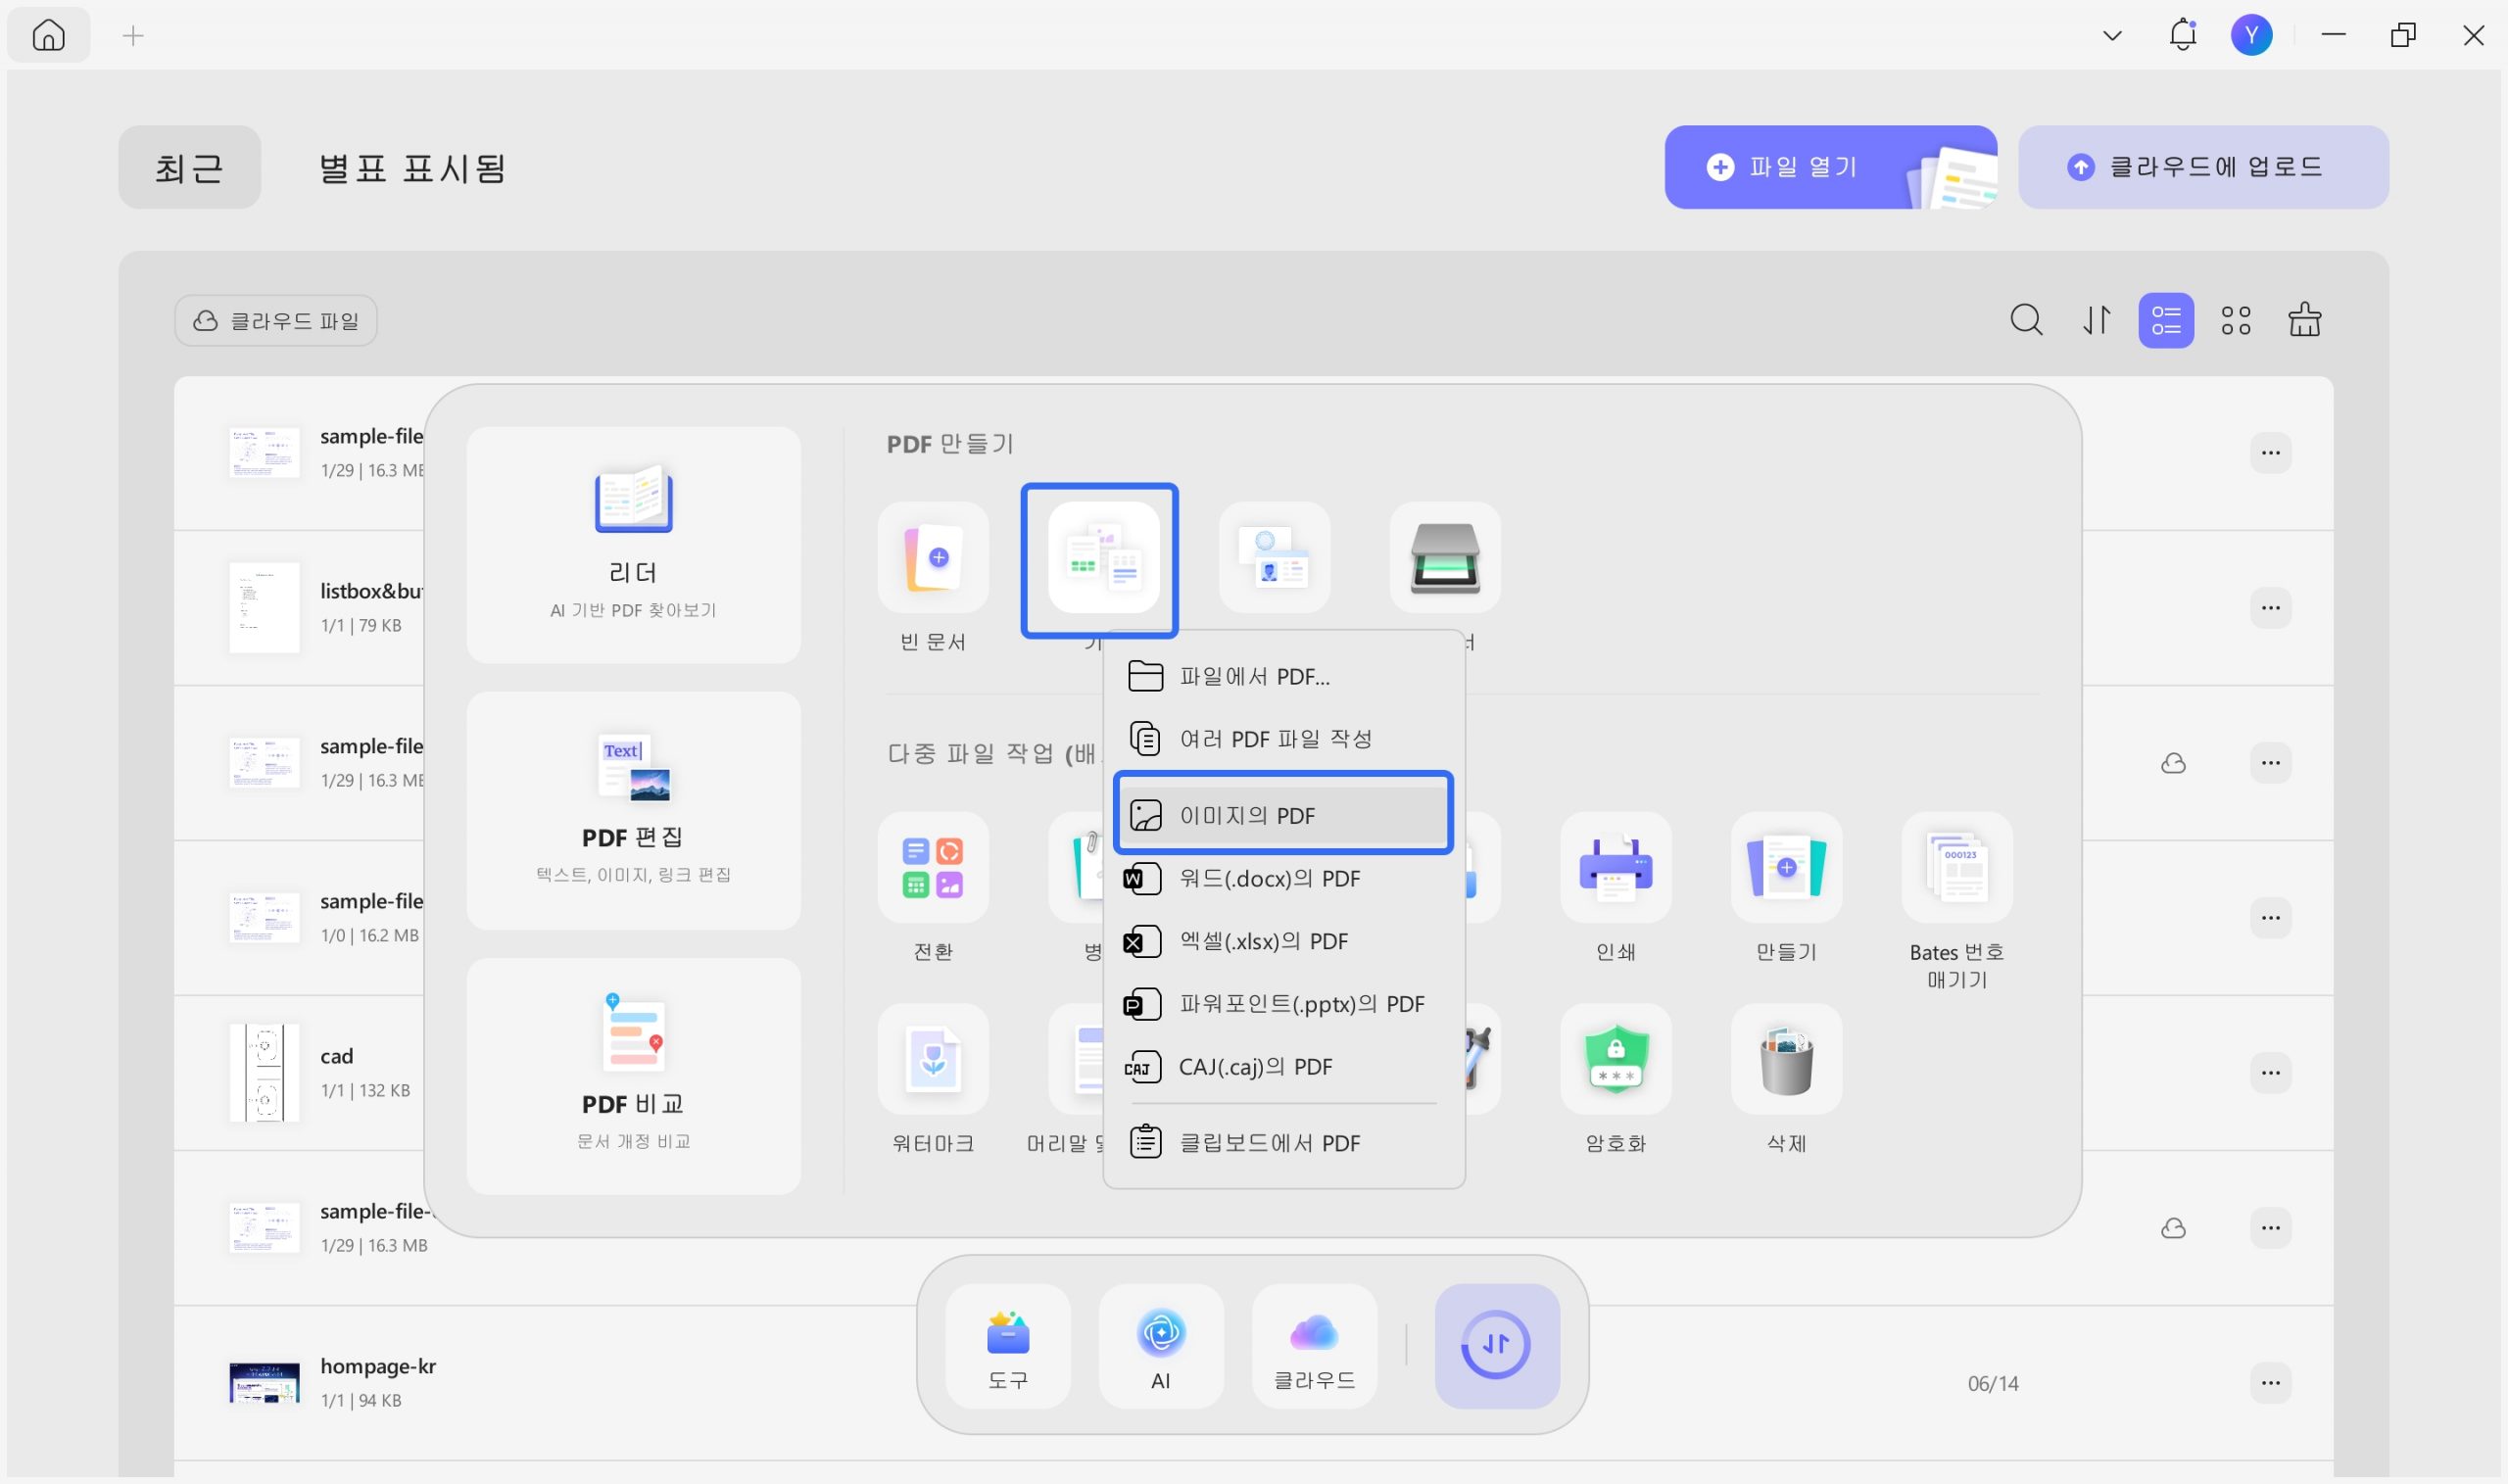Open the hompage-kr file thumbnail
The width and height of the screenshot is (2508, 1484).
click(x=264, y=1383)
